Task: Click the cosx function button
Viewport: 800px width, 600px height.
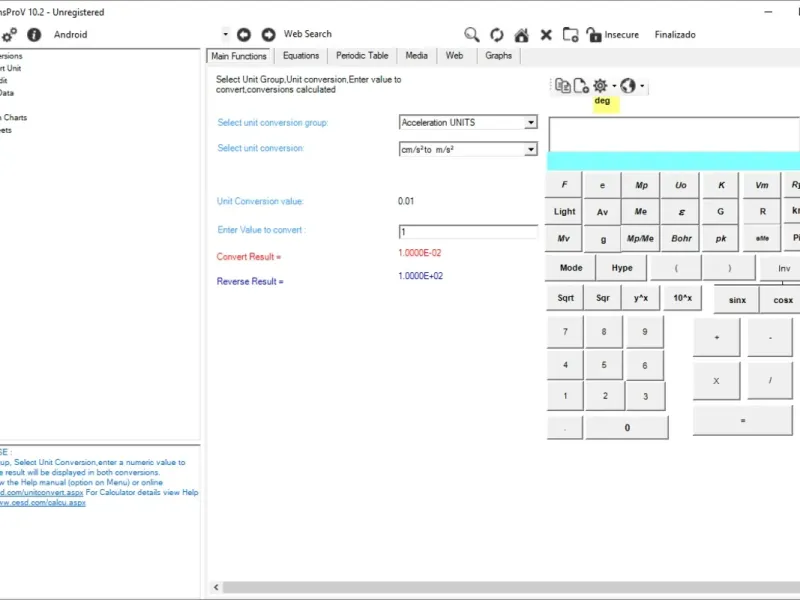Action: (x=782, y=300)
